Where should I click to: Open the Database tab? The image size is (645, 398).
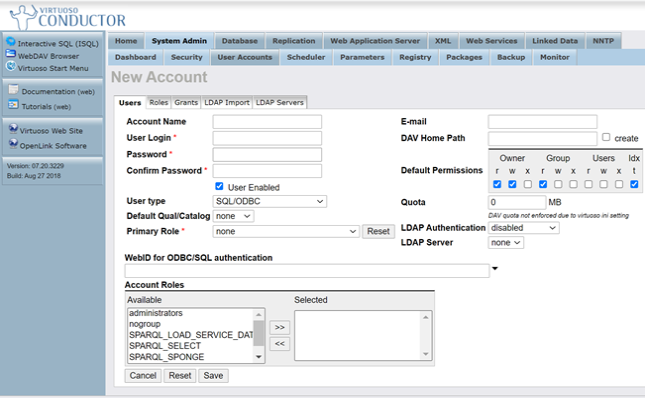[240, 41]
